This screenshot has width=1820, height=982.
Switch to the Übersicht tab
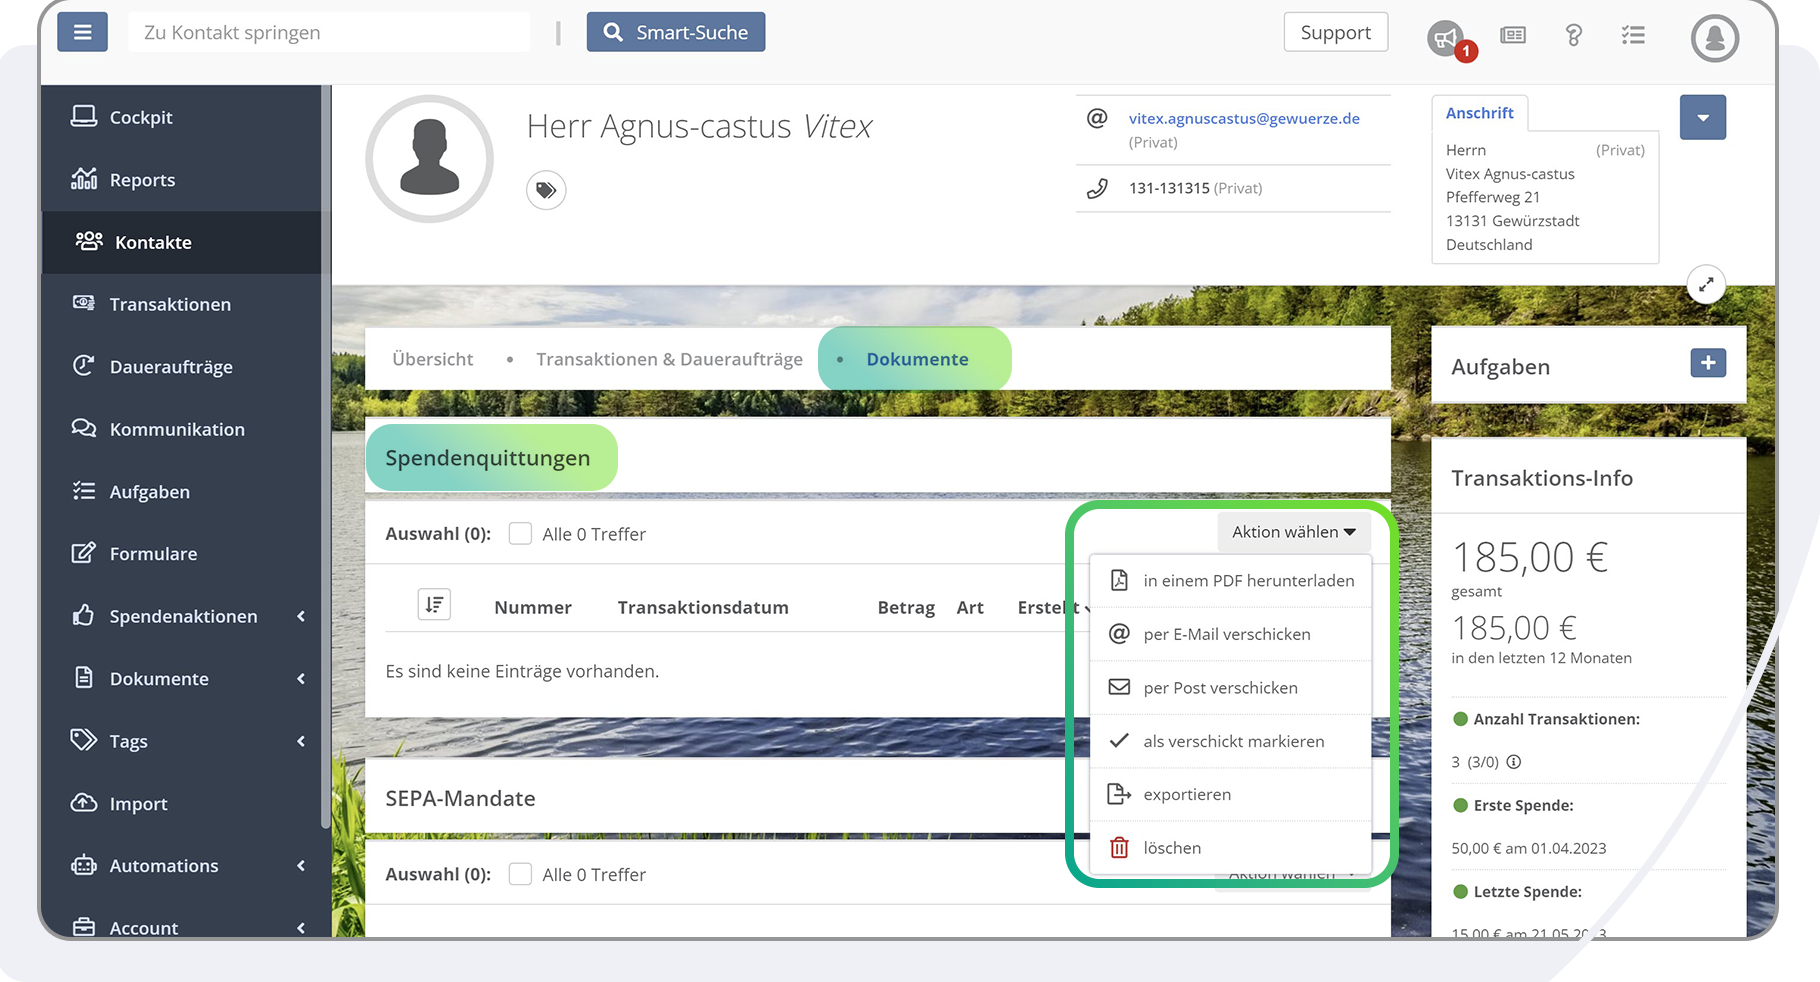tap(432, 359)
